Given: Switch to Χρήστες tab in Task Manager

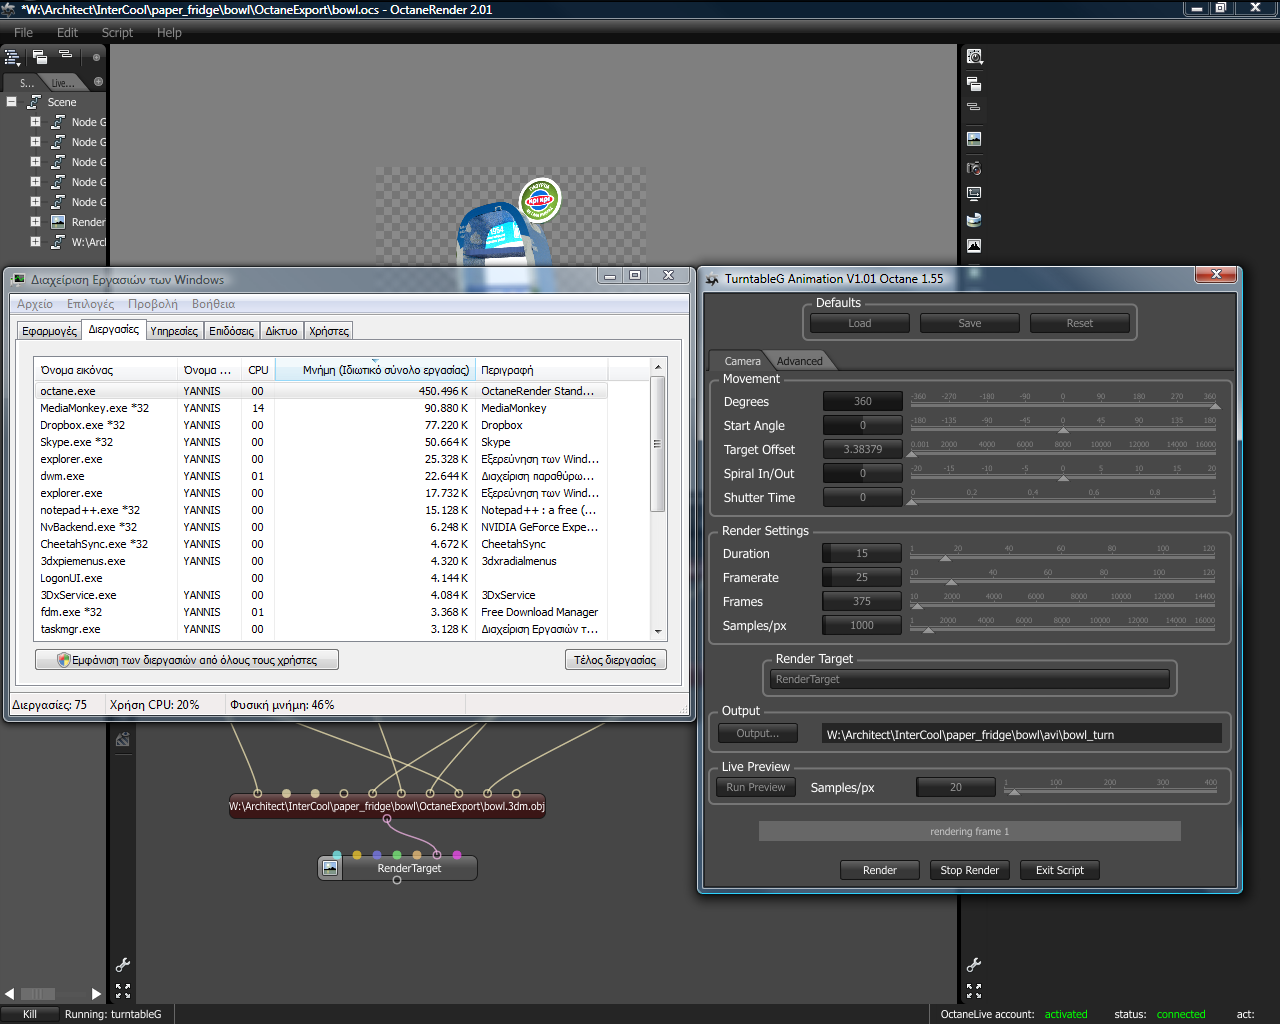Looking at the screenshot, I should click(x=329, y=331).
